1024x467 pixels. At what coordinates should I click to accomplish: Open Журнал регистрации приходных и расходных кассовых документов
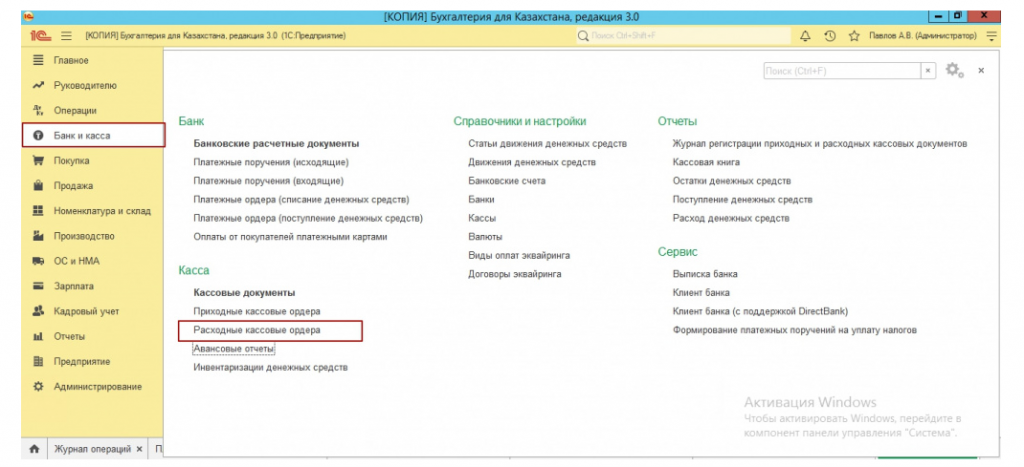click(x=820, y=144)
